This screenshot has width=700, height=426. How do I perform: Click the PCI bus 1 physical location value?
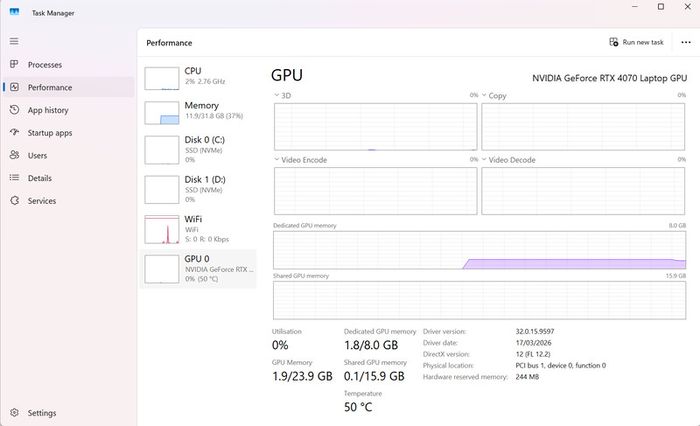561,365
